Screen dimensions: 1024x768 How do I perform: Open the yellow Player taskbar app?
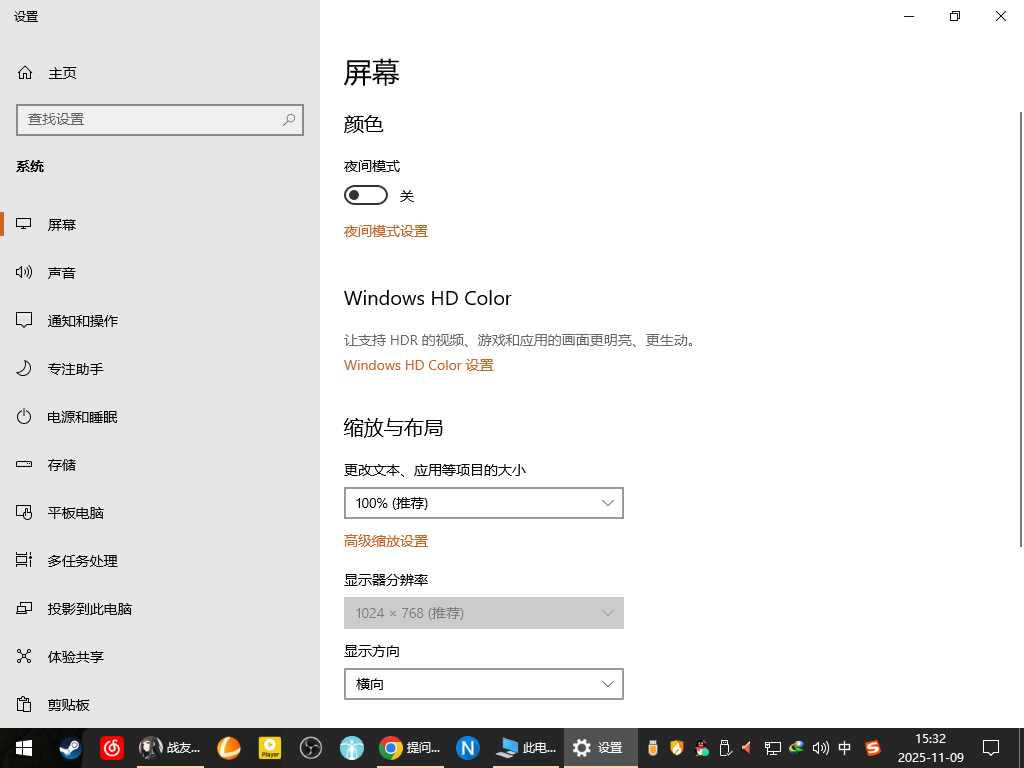[270, 748]
